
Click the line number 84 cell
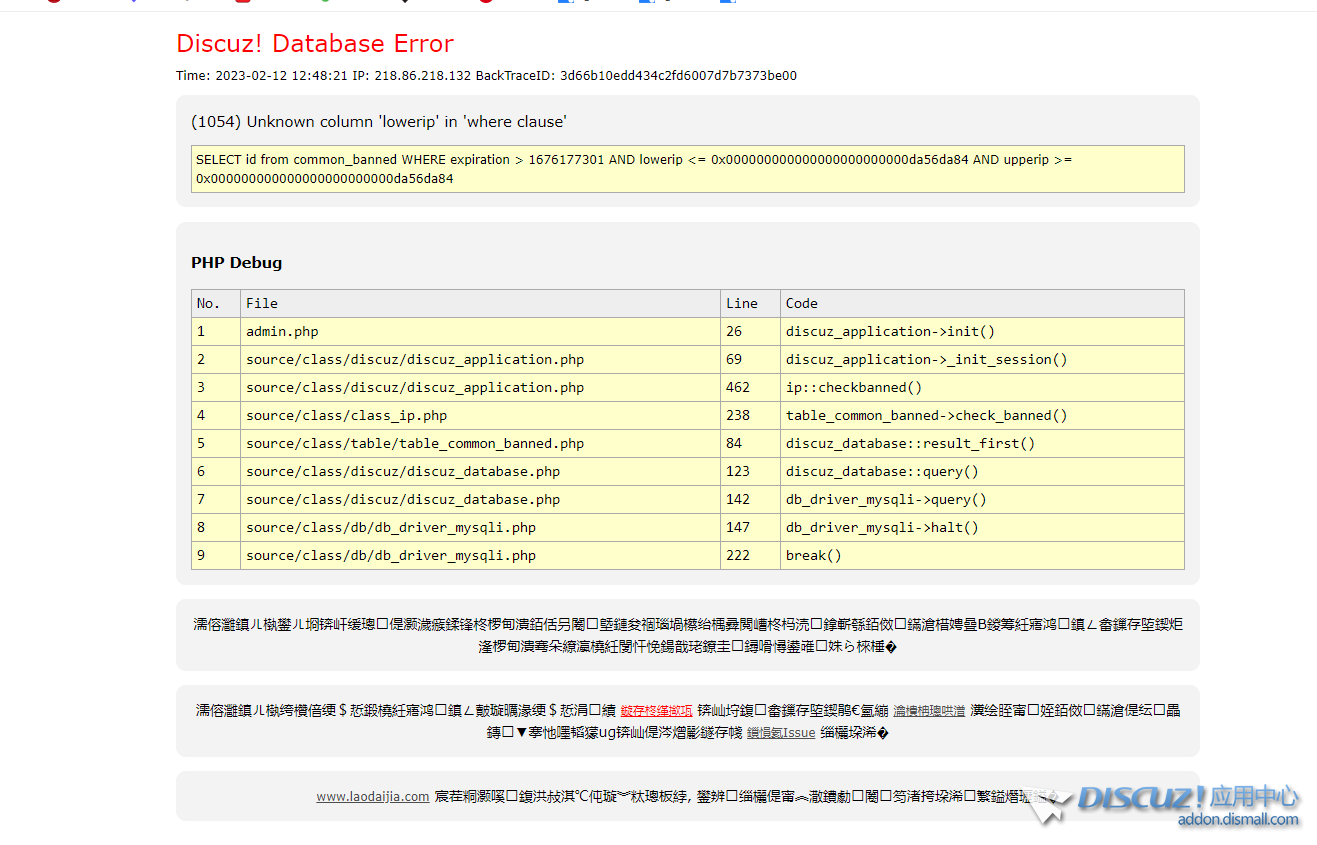[x=750, y=443]
